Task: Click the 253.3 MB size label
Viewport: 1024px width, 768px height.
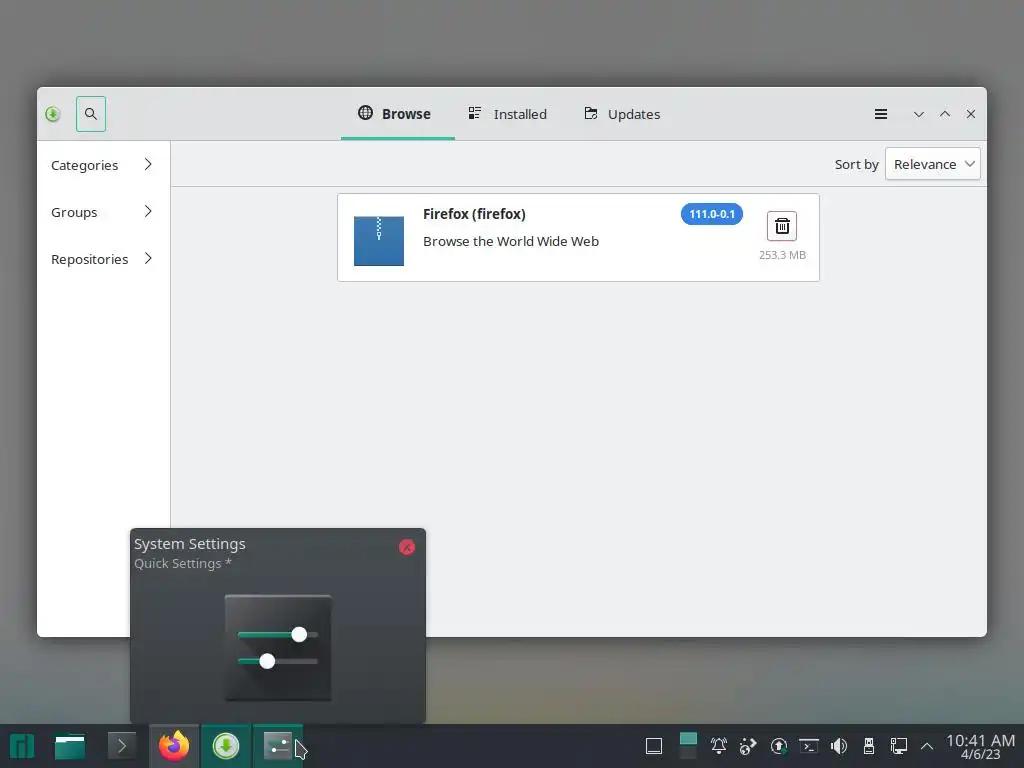Action: 782,255
